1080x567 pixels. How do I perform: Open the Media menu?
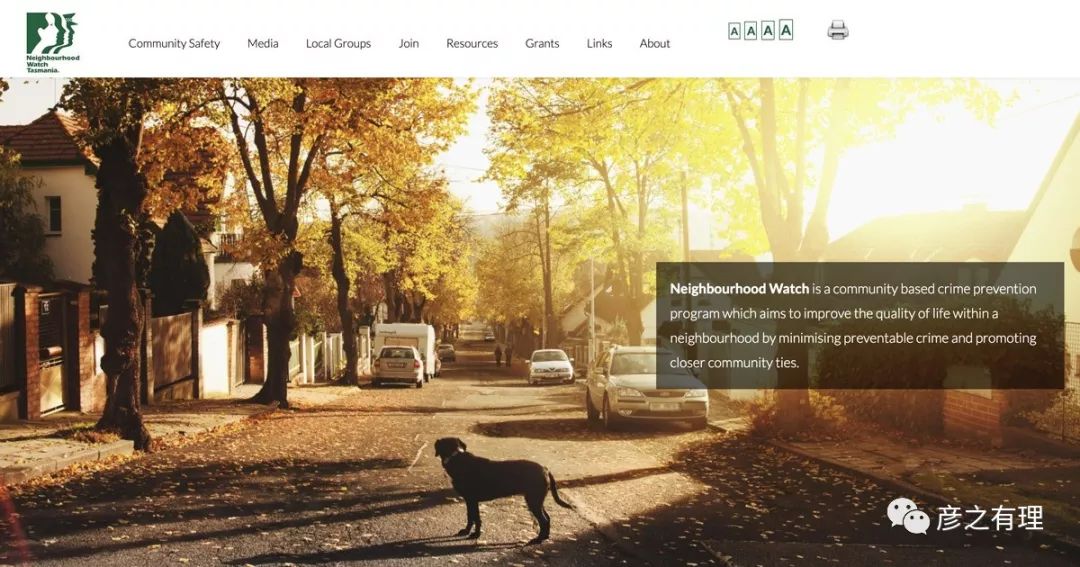(263, 43)
